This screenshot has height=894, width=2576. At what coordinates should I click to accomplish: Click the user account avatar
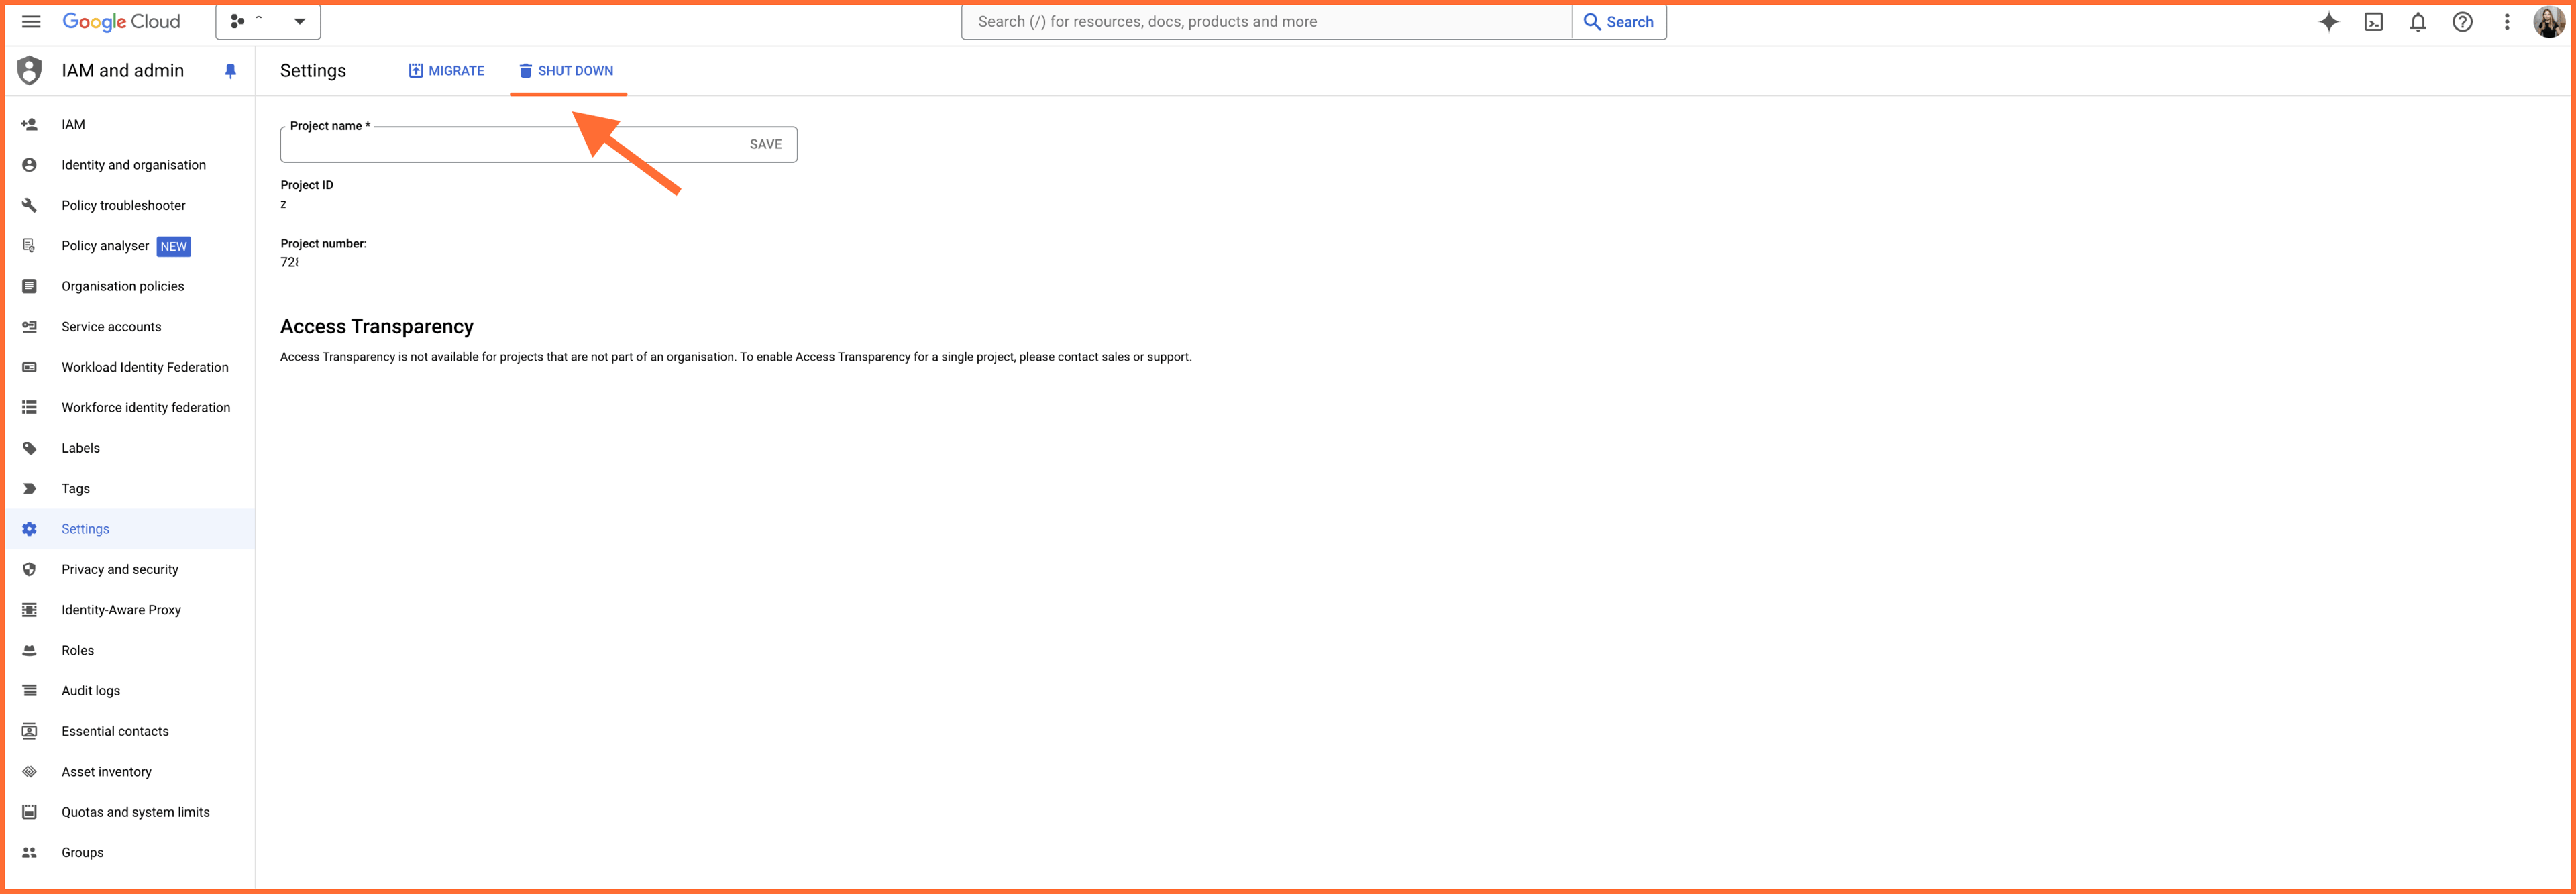click(x=2548, y=22)
